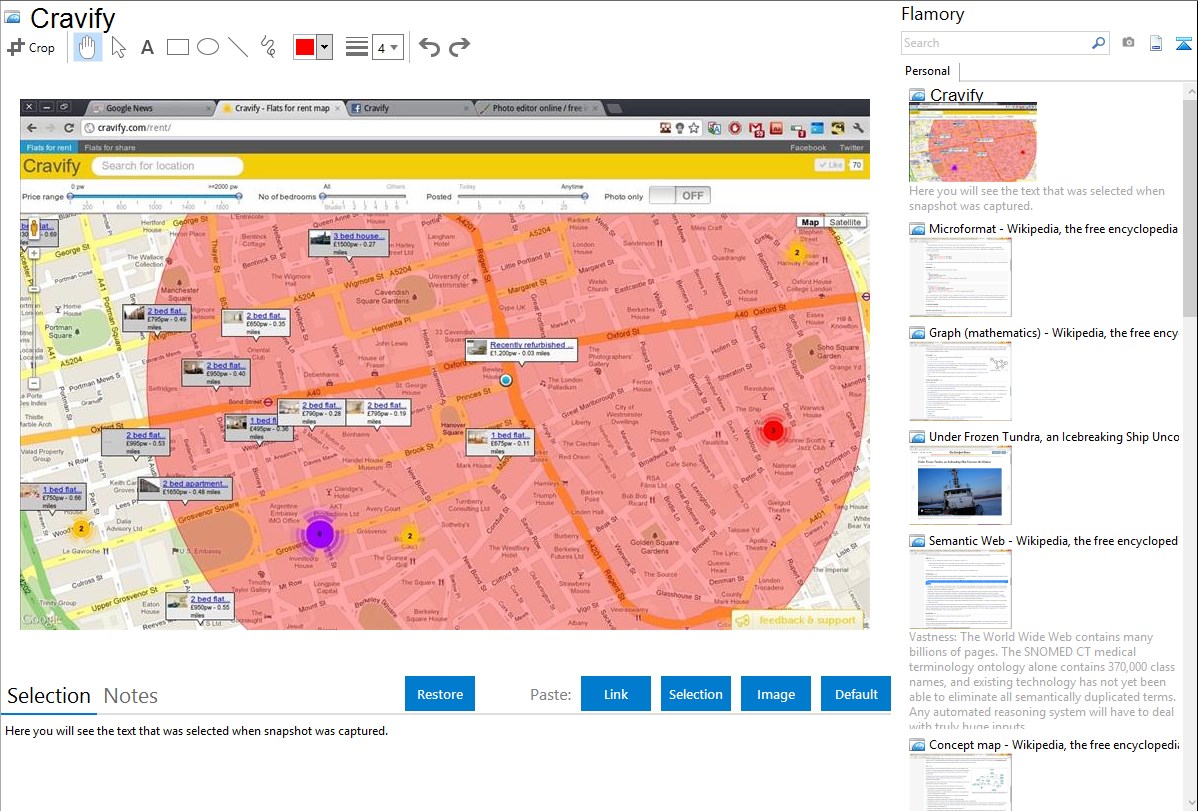This screenshot has height=811, width=1198.
Task: Open the Semantic Web snapshot thumbnail
Action: 960,588
